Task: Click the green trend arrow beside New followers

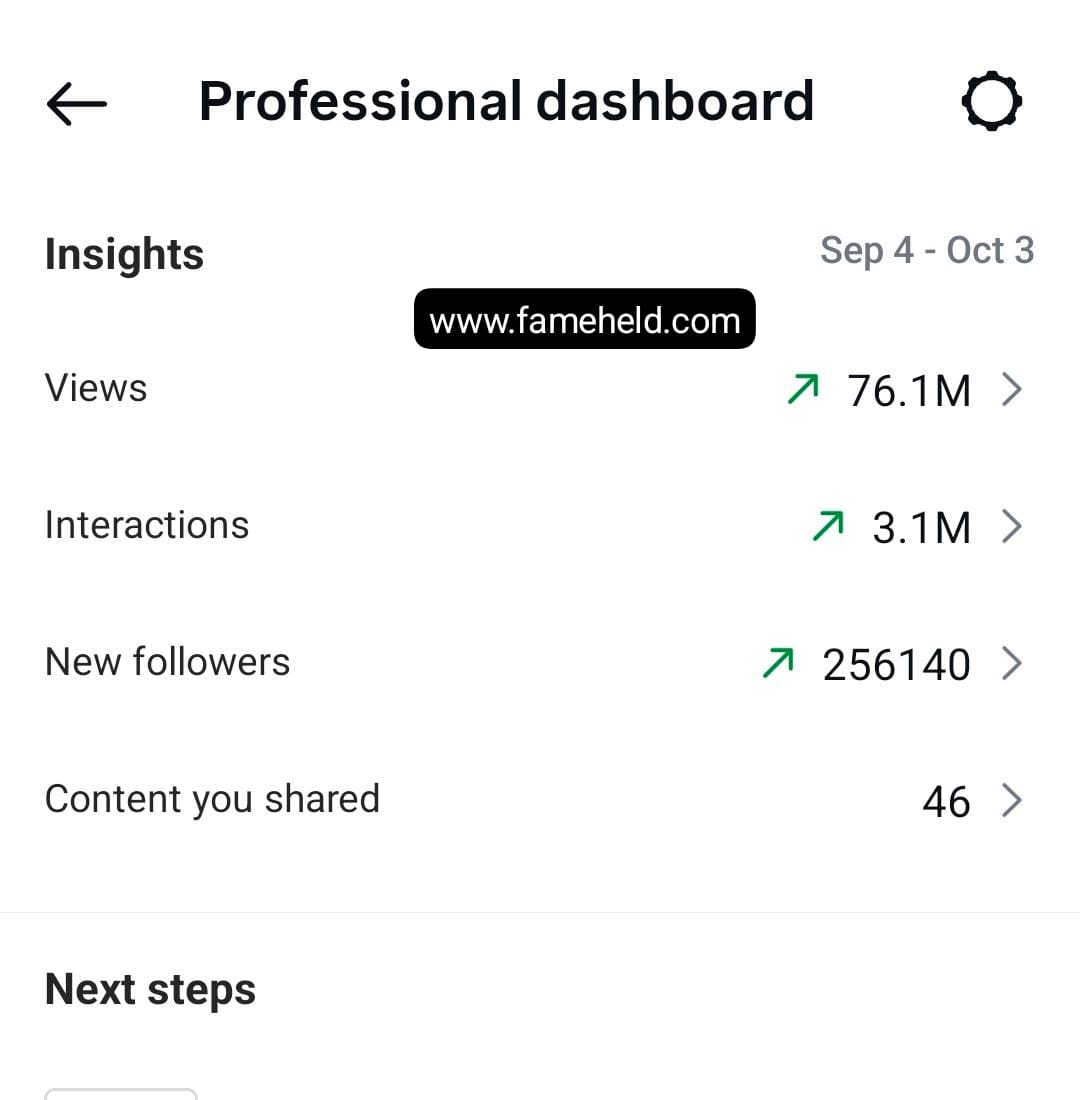Action: [778, 663]
